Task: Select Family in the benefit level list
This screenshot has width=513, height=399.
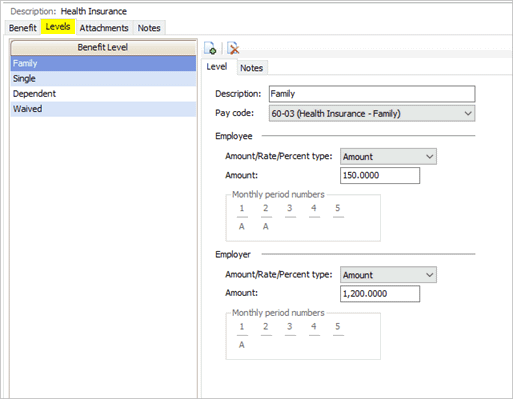Action: point(103,63)
